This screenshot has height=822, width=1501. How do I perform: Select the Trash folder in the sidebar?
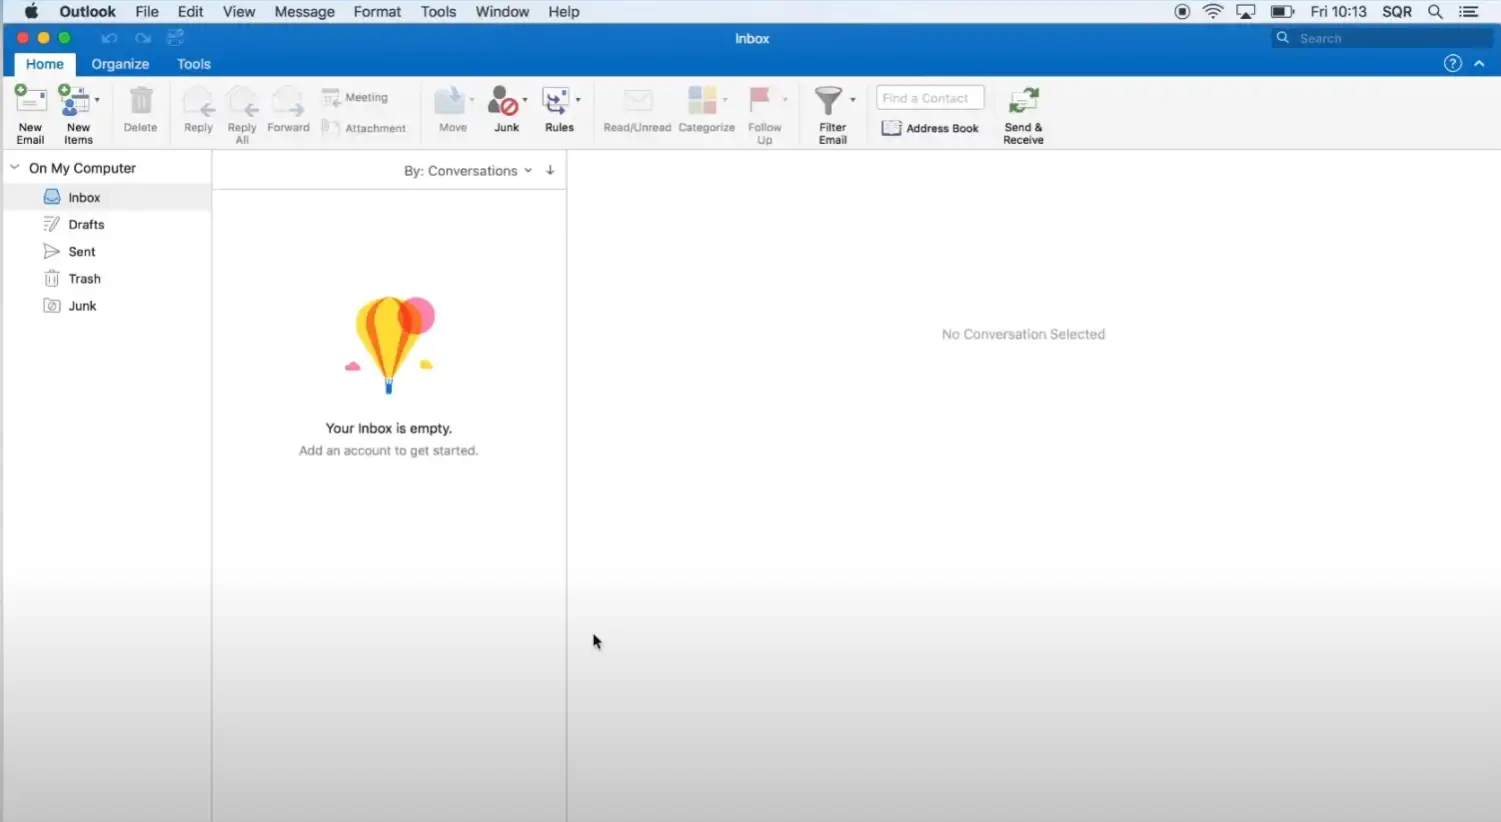point(84,279)
